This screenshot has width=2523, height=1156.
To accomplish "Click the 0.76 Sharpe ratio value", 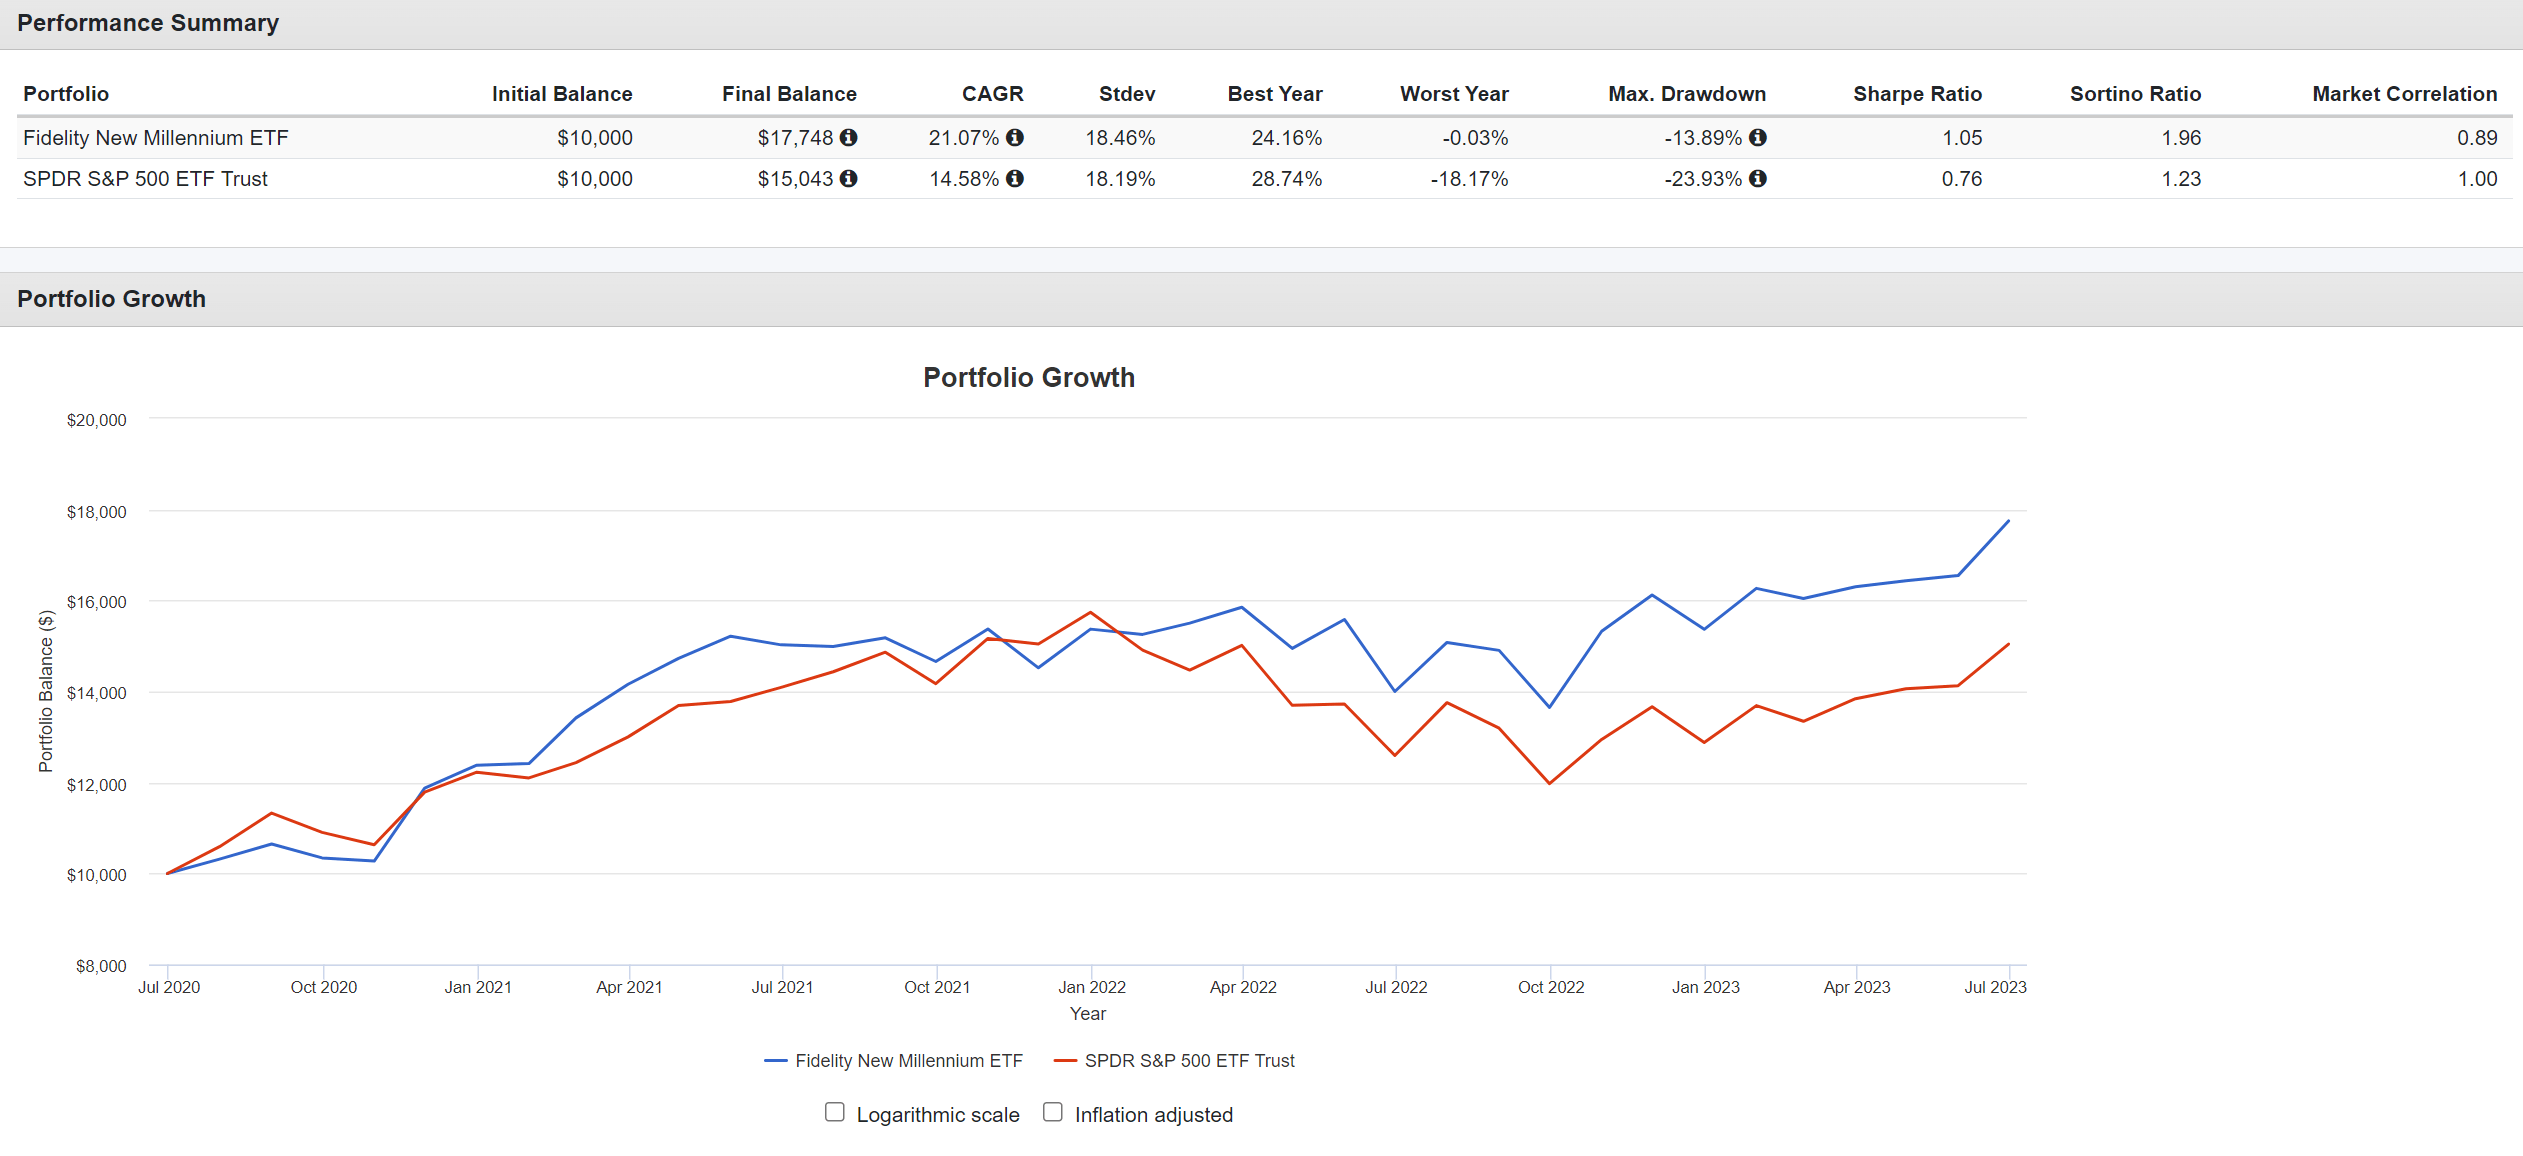I will coord(1962,179).
